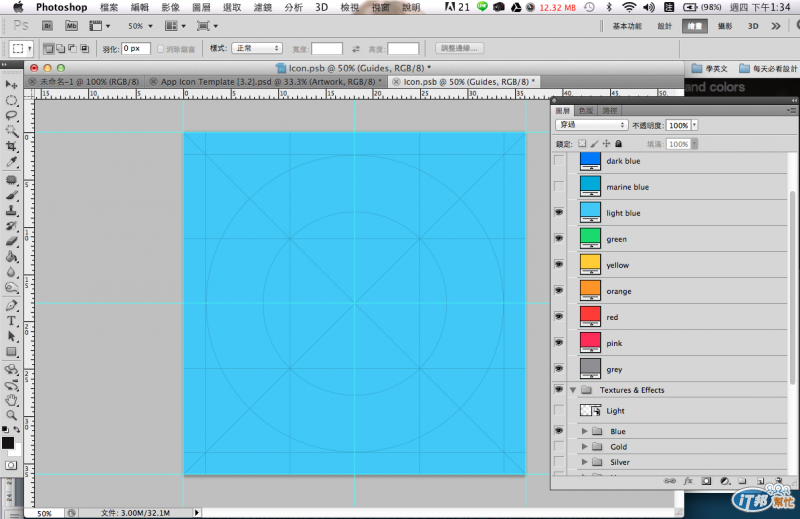The image size is (800, 519).
Task: Click the 調整邊緣 button
Action: point(459,48)
